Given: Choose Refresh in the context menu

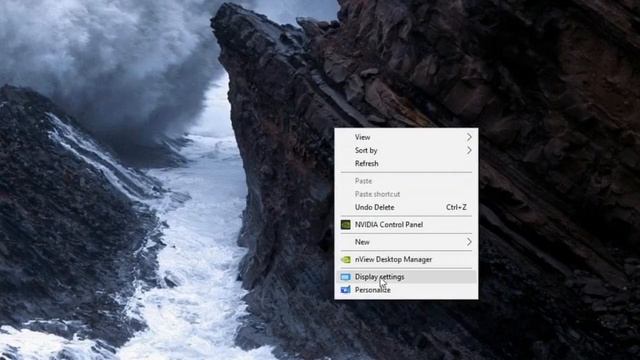Looking at the screenshot, I should pos(406,163).
